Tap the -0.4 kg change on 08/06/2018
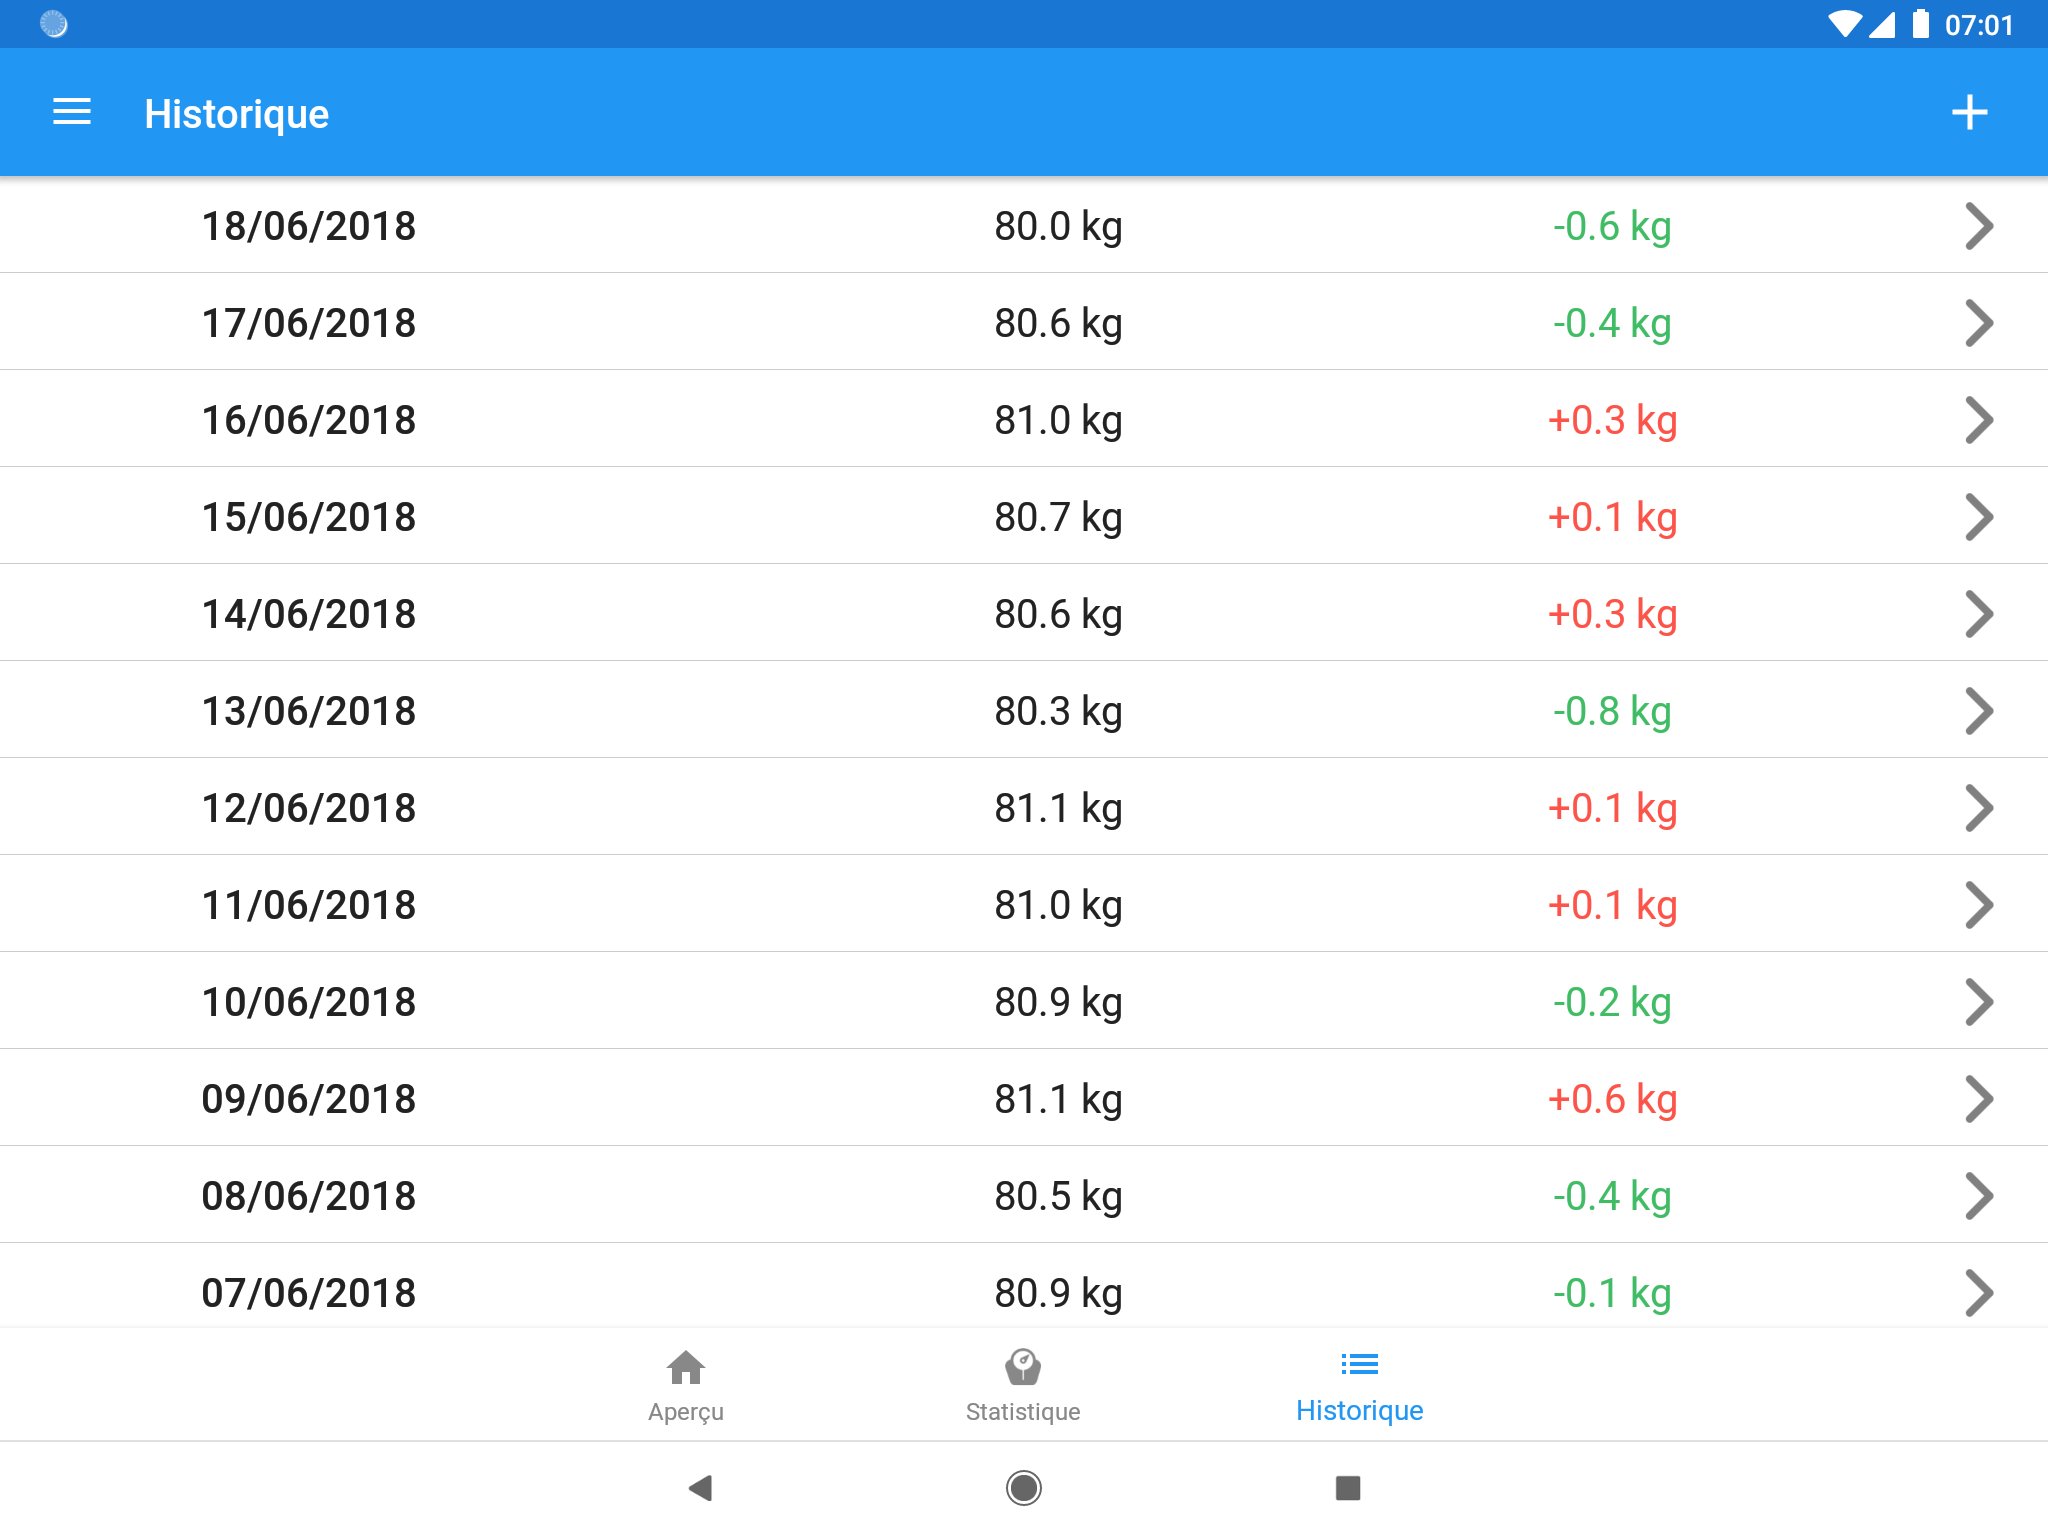The image size is (2048, 1536). [1612, 1196]
